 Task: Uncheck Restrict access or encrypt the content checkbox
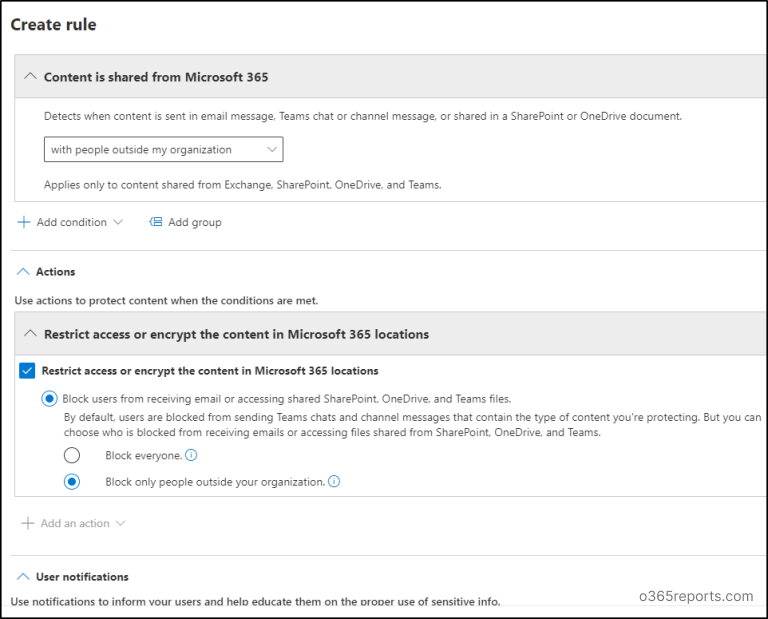click(x=27, y=371)
